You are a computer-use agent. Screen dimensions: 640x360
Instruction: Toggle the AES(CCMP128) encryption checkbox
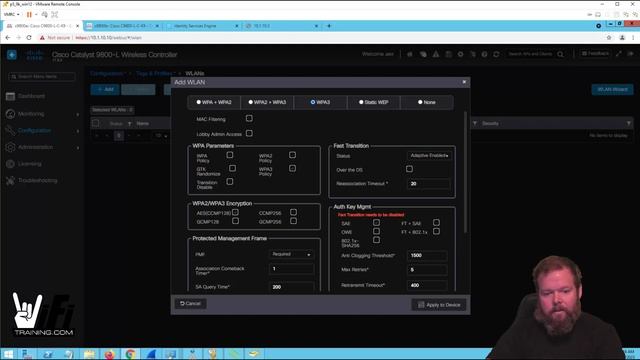[x=235, y=212]
